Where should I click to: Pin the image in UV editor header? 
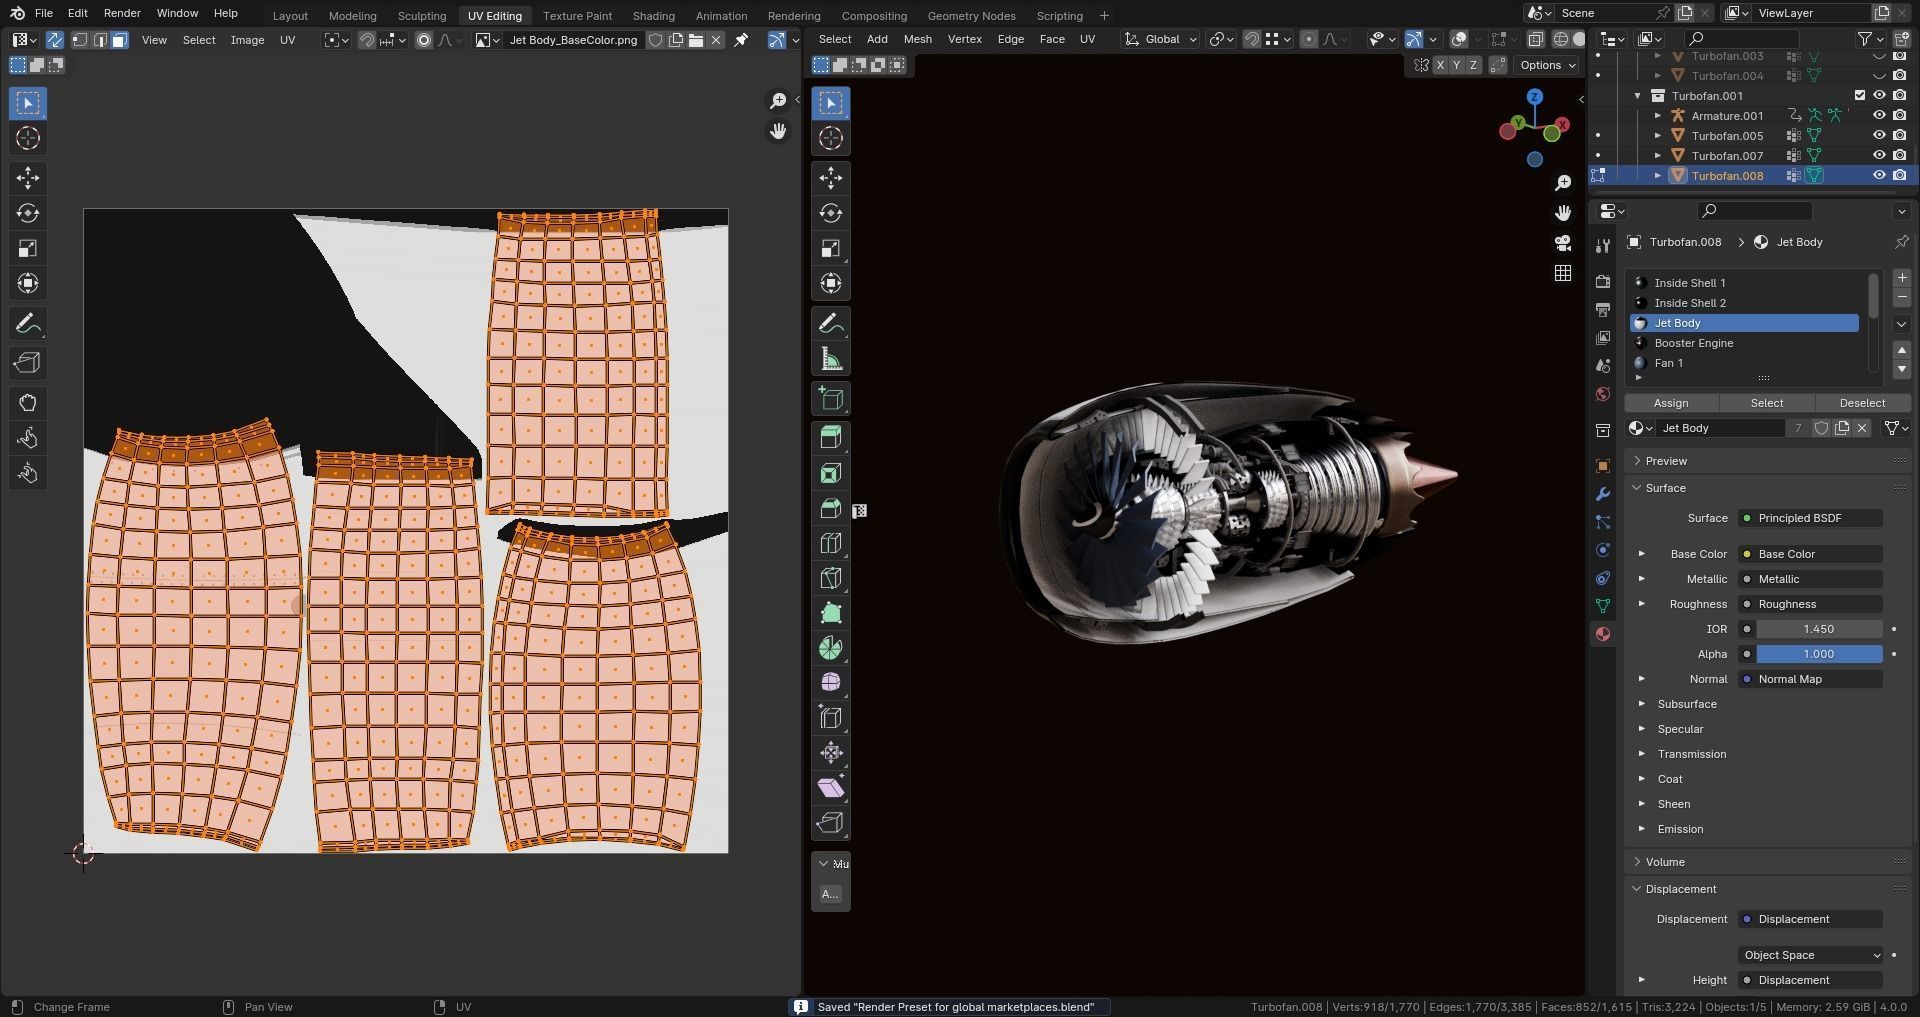tap(741, 40)
